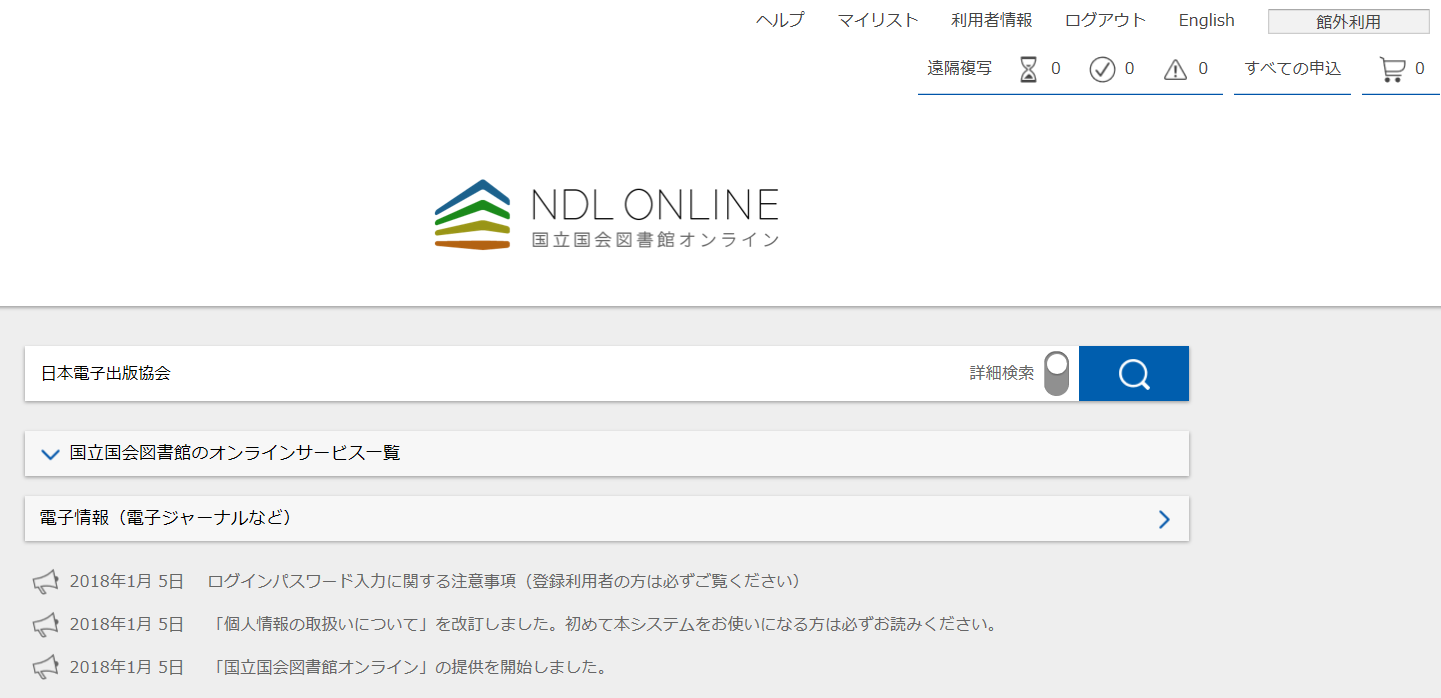This screenshot has height=698, width=1441.
Task: Open the すべての申込 requests link
Action: (x=1292, y=69)
